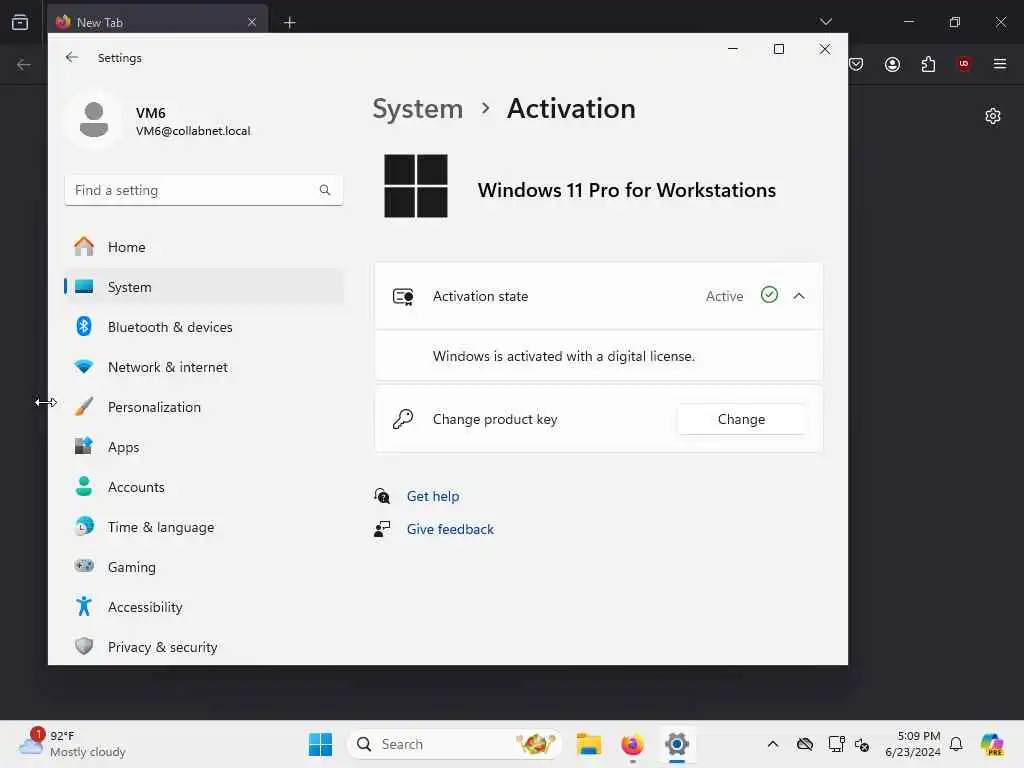Click the System breadcrumb link
The image size is (1024, 768).
417,108
